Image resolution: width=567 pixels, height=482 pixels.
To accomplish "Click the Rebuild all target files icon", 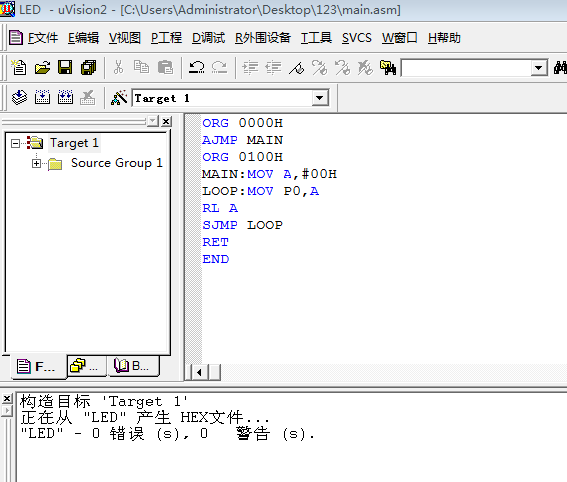I will point(65,98).
